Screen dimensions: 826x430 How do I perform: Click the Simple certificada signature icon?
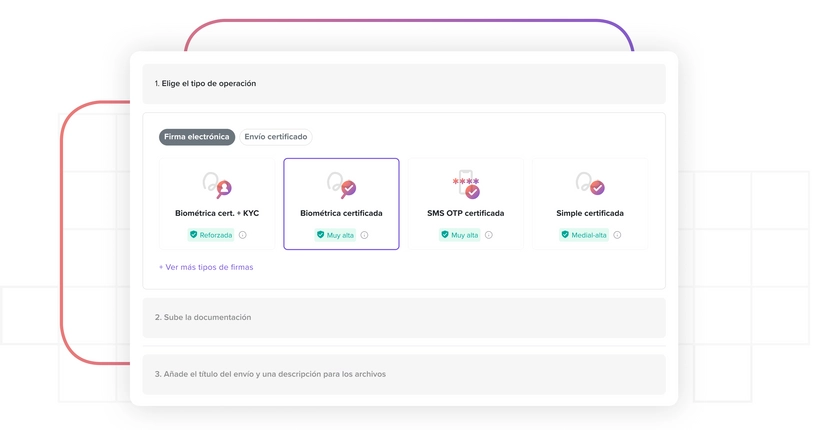[x=589, y=185]
